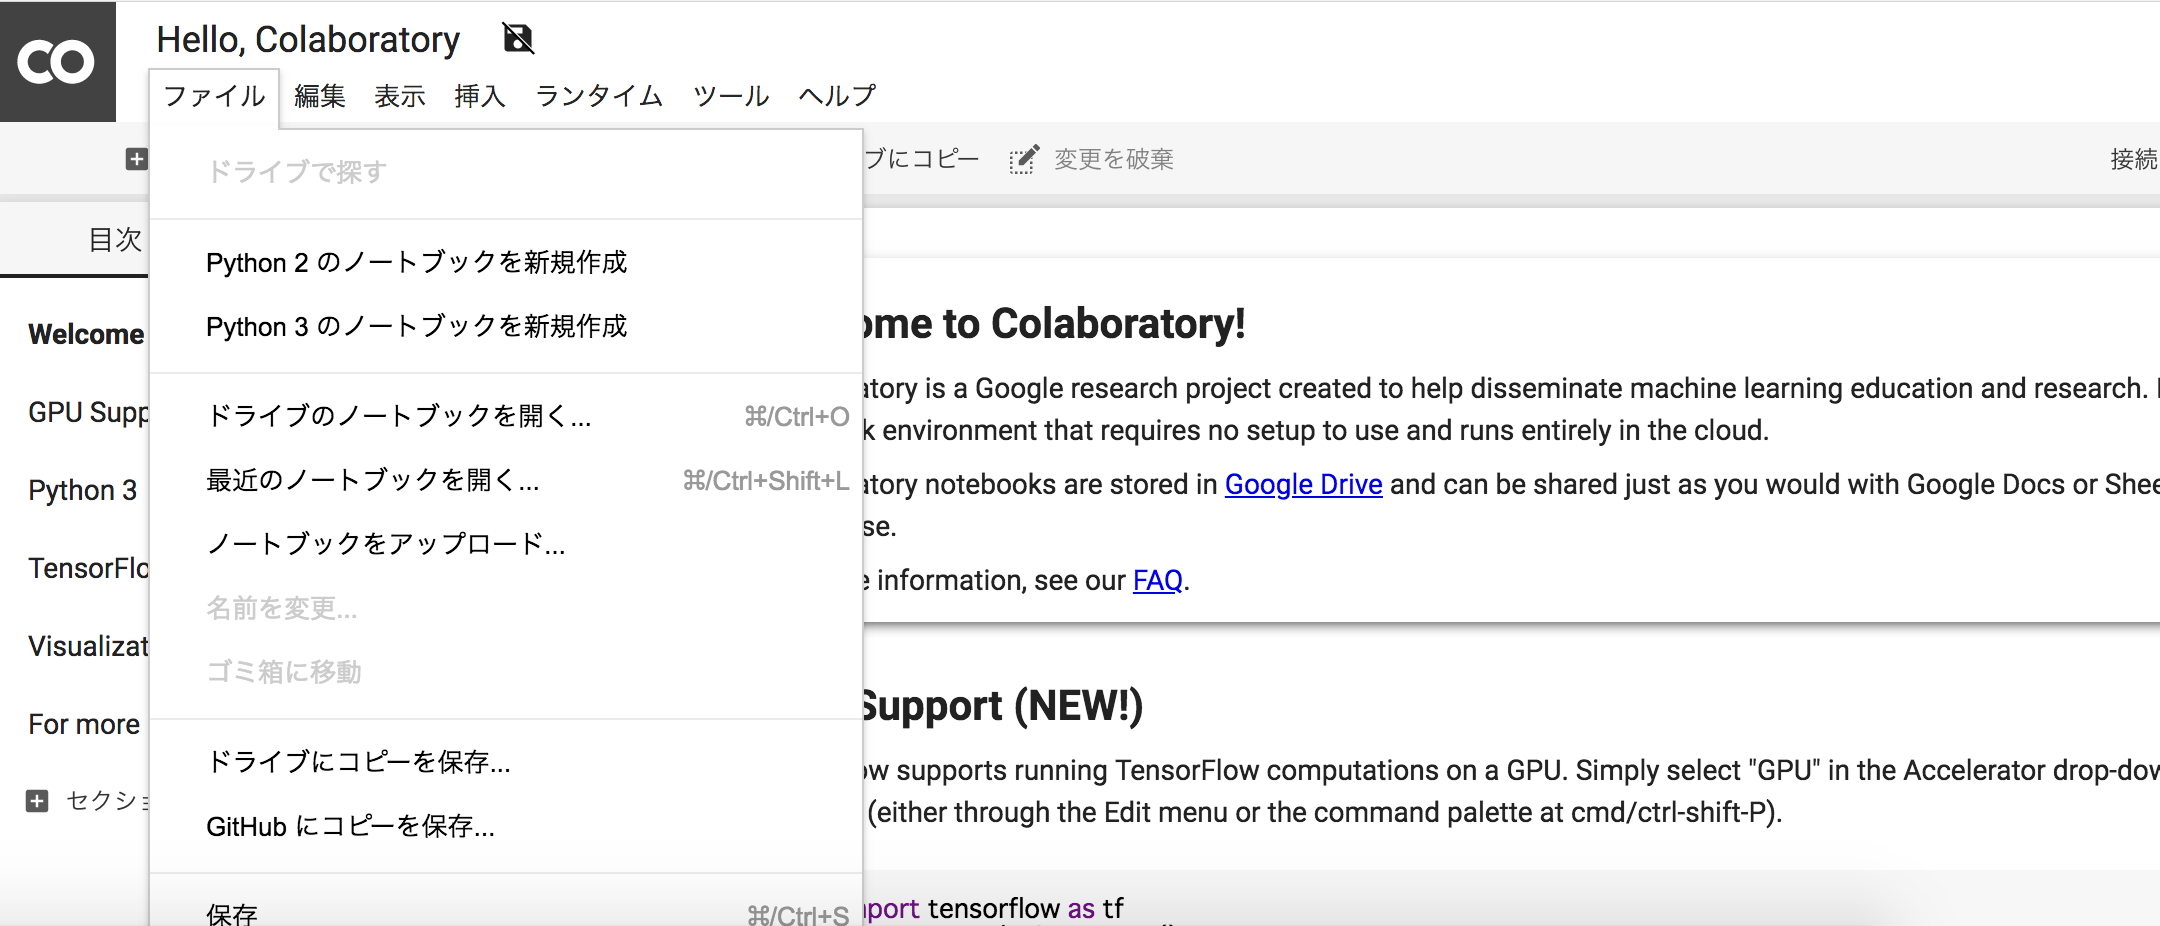Click the Welcome to Colaboratory! heading
2160x926 pixels.
pos(1054,324)
